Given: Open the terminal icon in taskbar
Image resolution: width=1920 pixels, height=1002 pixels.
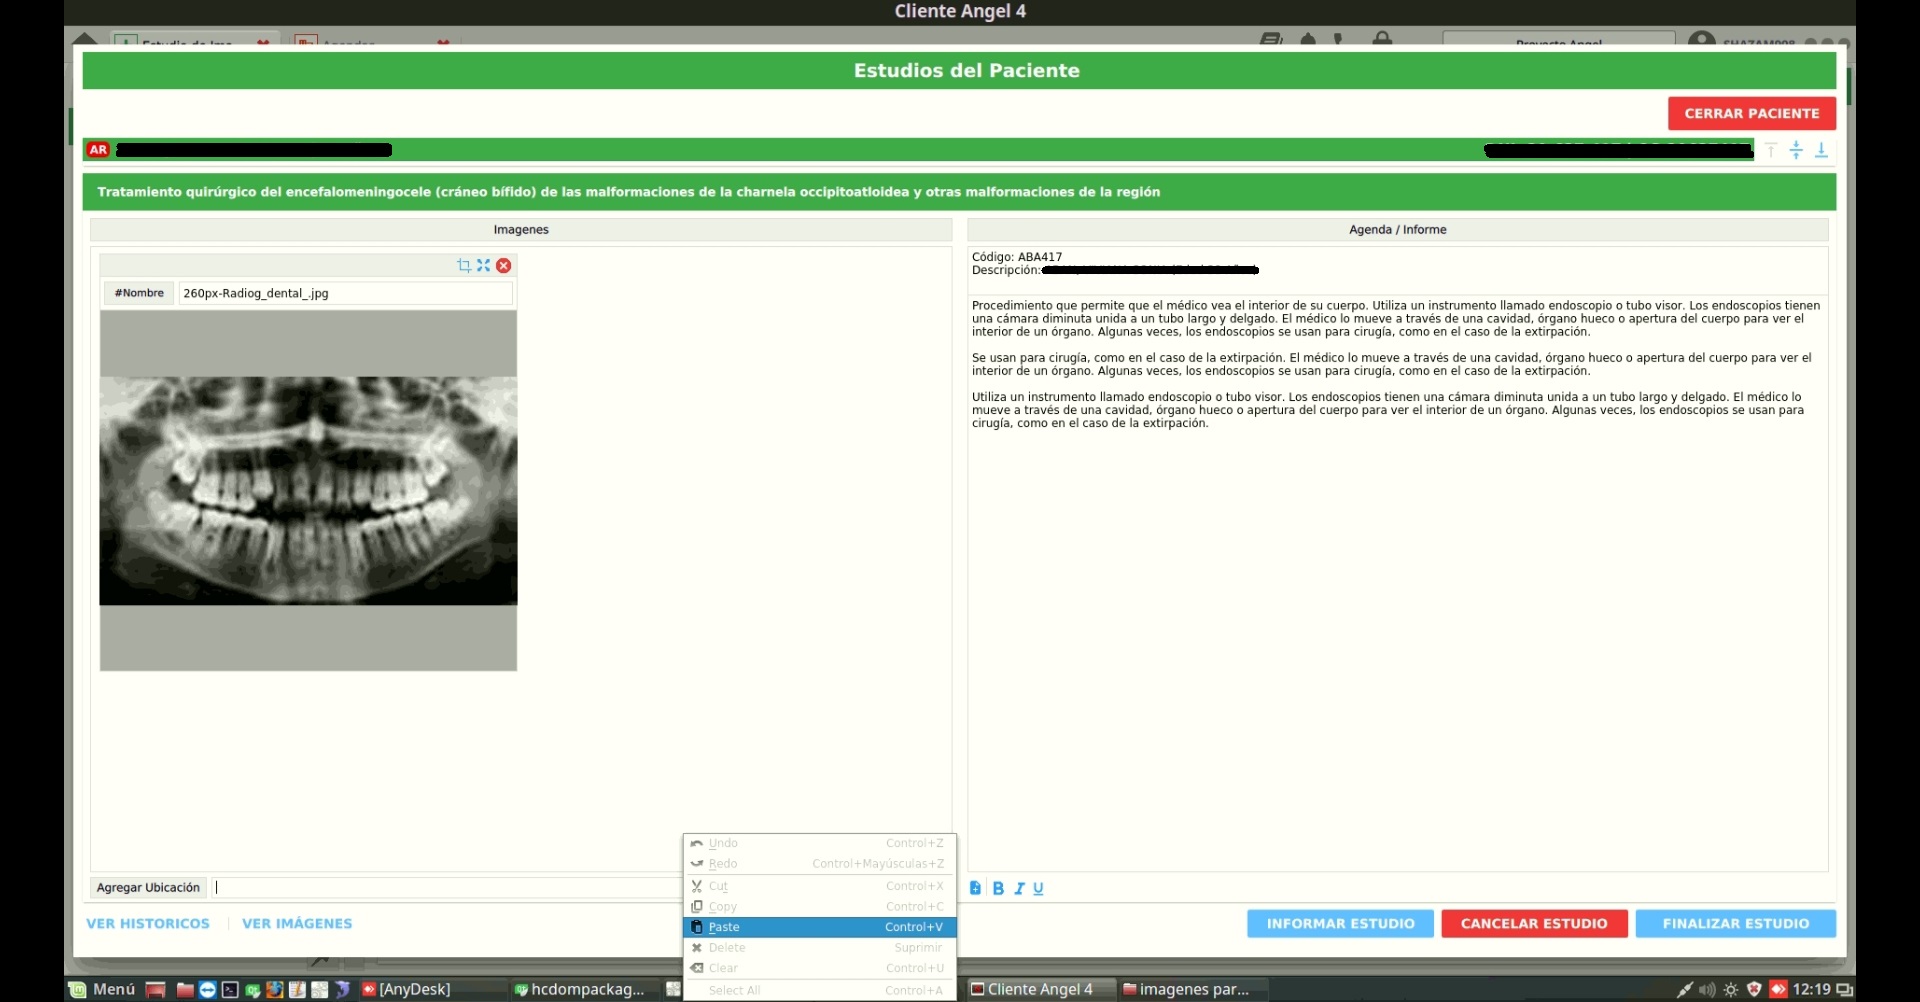Looking at the screenshot, I should 230,989.
